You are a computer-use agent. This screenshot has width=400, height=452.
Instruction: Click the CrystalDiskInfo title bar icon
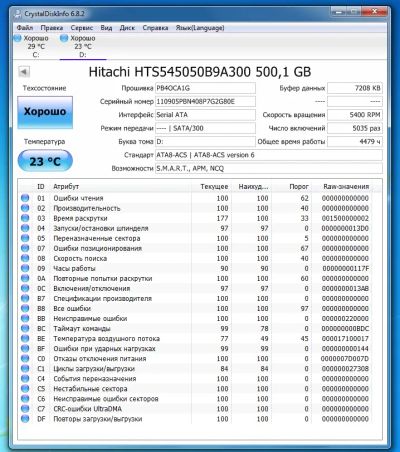(17, 14)
